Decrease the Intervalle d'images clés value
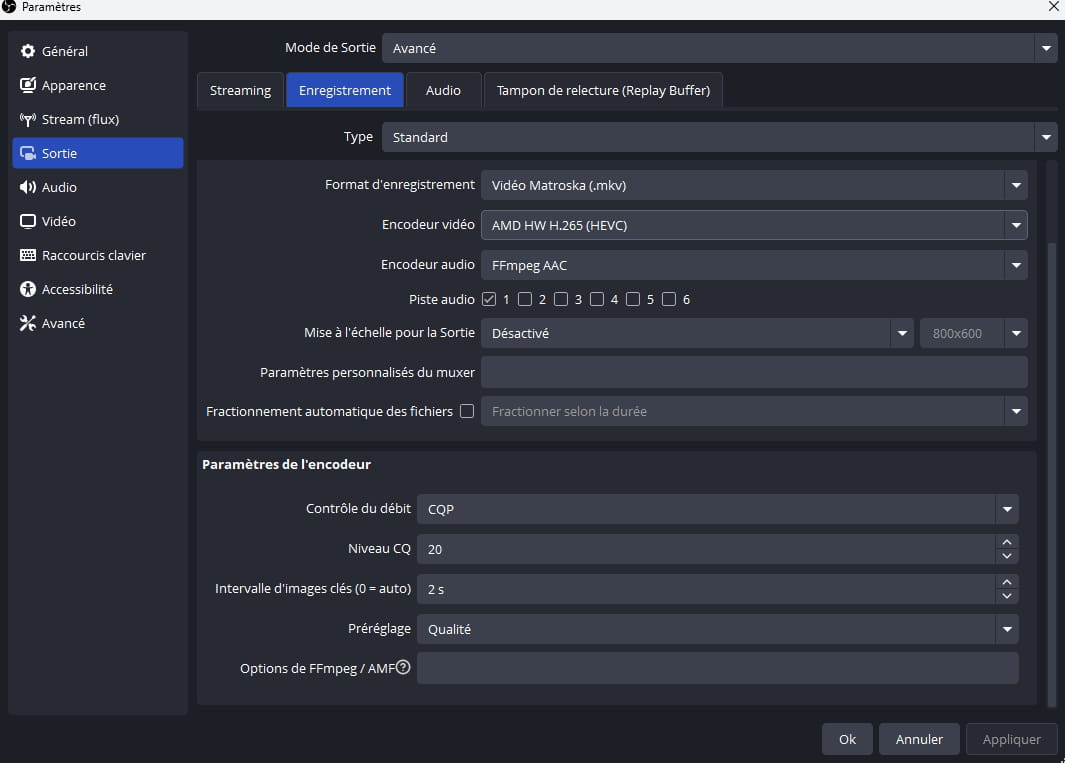This screenshot has width=1065, height=763. click(x=1007, y=597)
